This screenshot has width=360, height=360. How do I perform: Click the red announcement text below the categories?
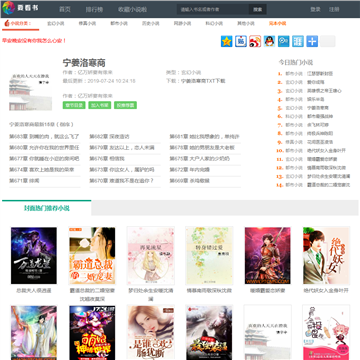[34, 40]
